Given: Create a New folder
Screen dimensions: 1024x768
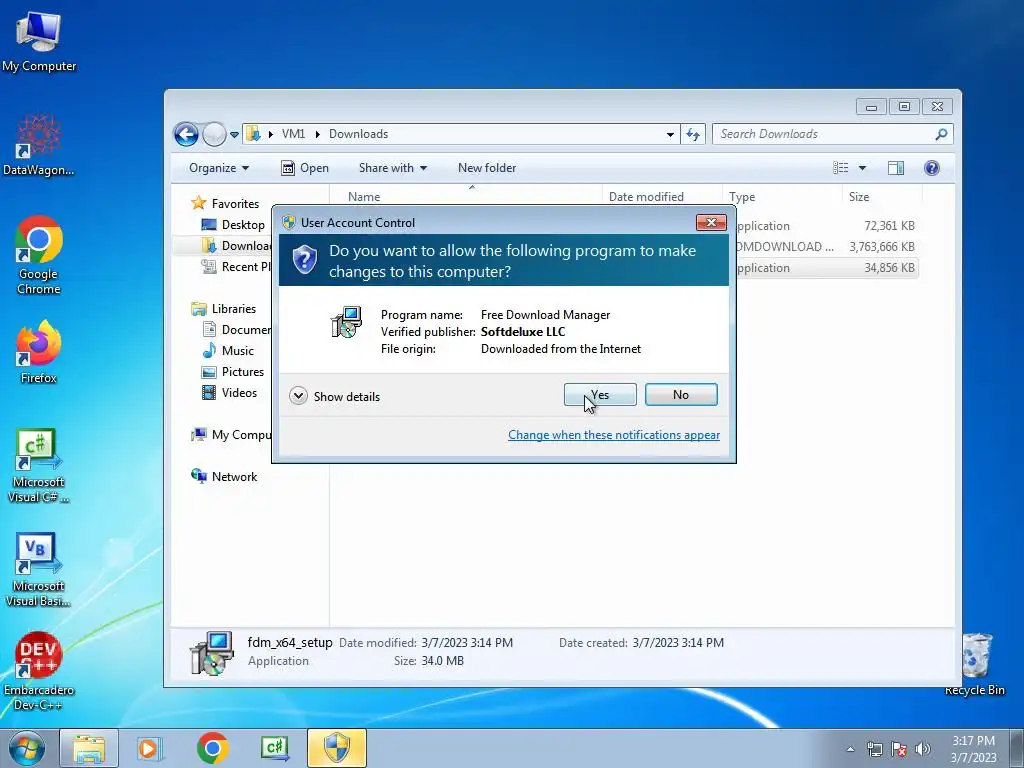Looking at the screenshot, I should (487, 168).
